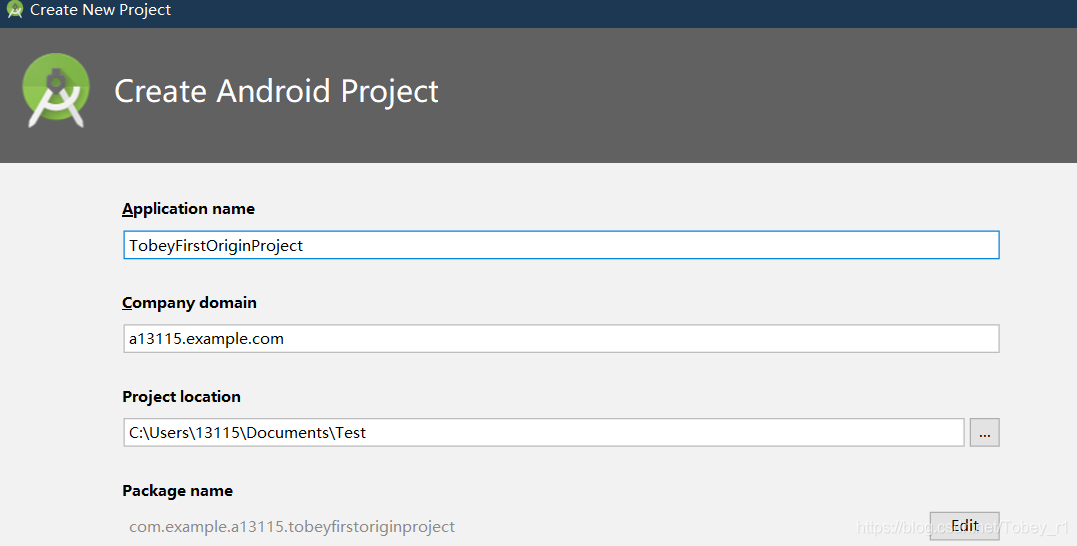
Task: Click the Company domain label
Action: pos(190,303)
